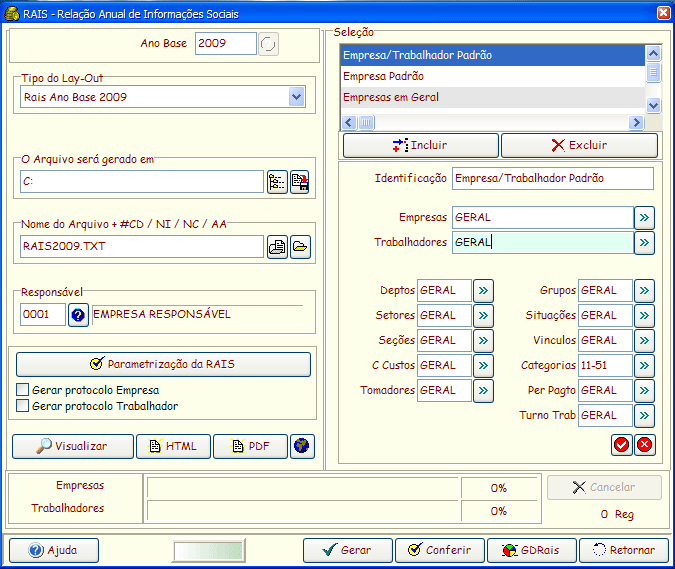Click the selection list scroll right arrow
Image resolution: width=675 pixels, height=569 pixels.
[636, 123]
